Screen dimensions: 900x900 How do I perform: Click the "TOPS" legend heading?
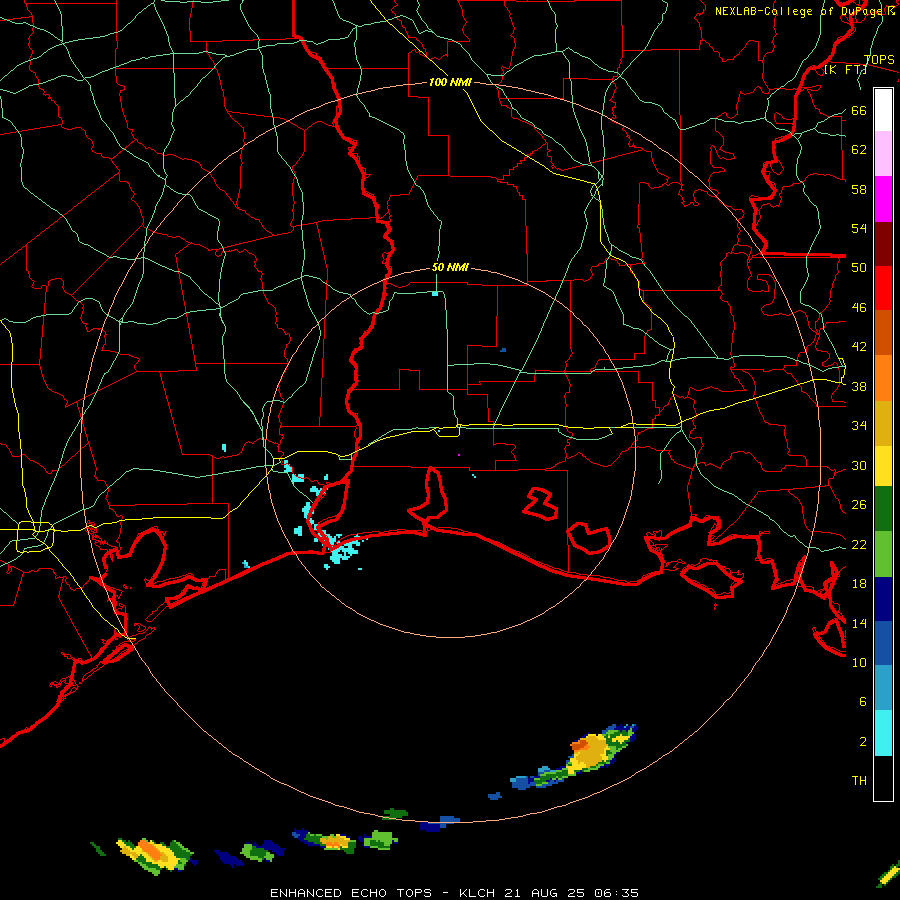coord(879,60)
